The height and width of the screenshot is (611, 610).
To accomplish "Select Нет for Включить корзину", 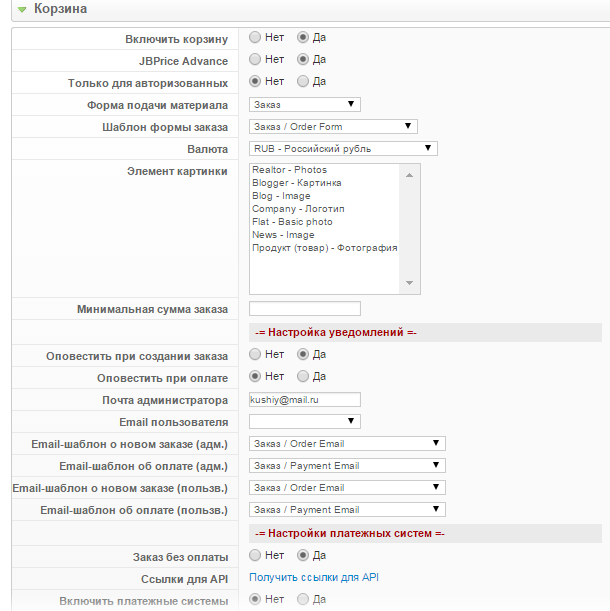I will click(255, 38).
